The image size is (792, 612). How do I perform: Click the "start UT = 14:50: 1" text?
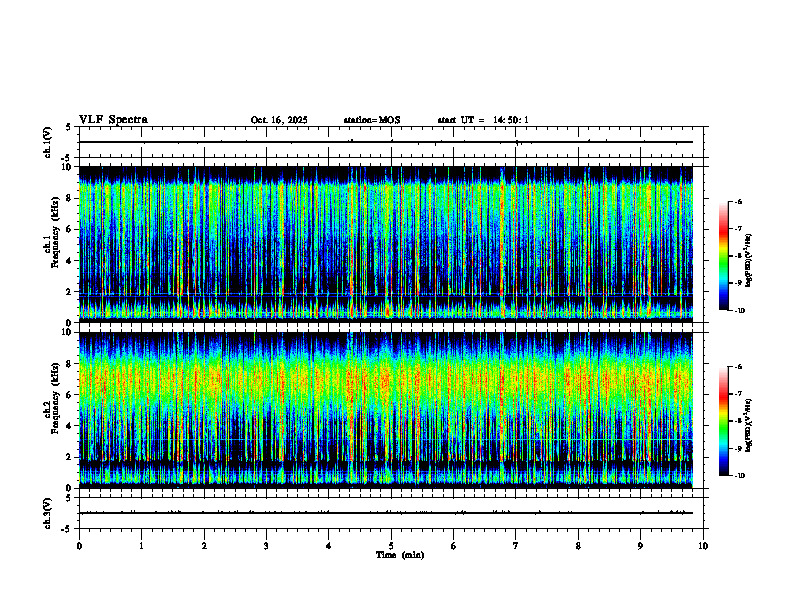point(483,120)
